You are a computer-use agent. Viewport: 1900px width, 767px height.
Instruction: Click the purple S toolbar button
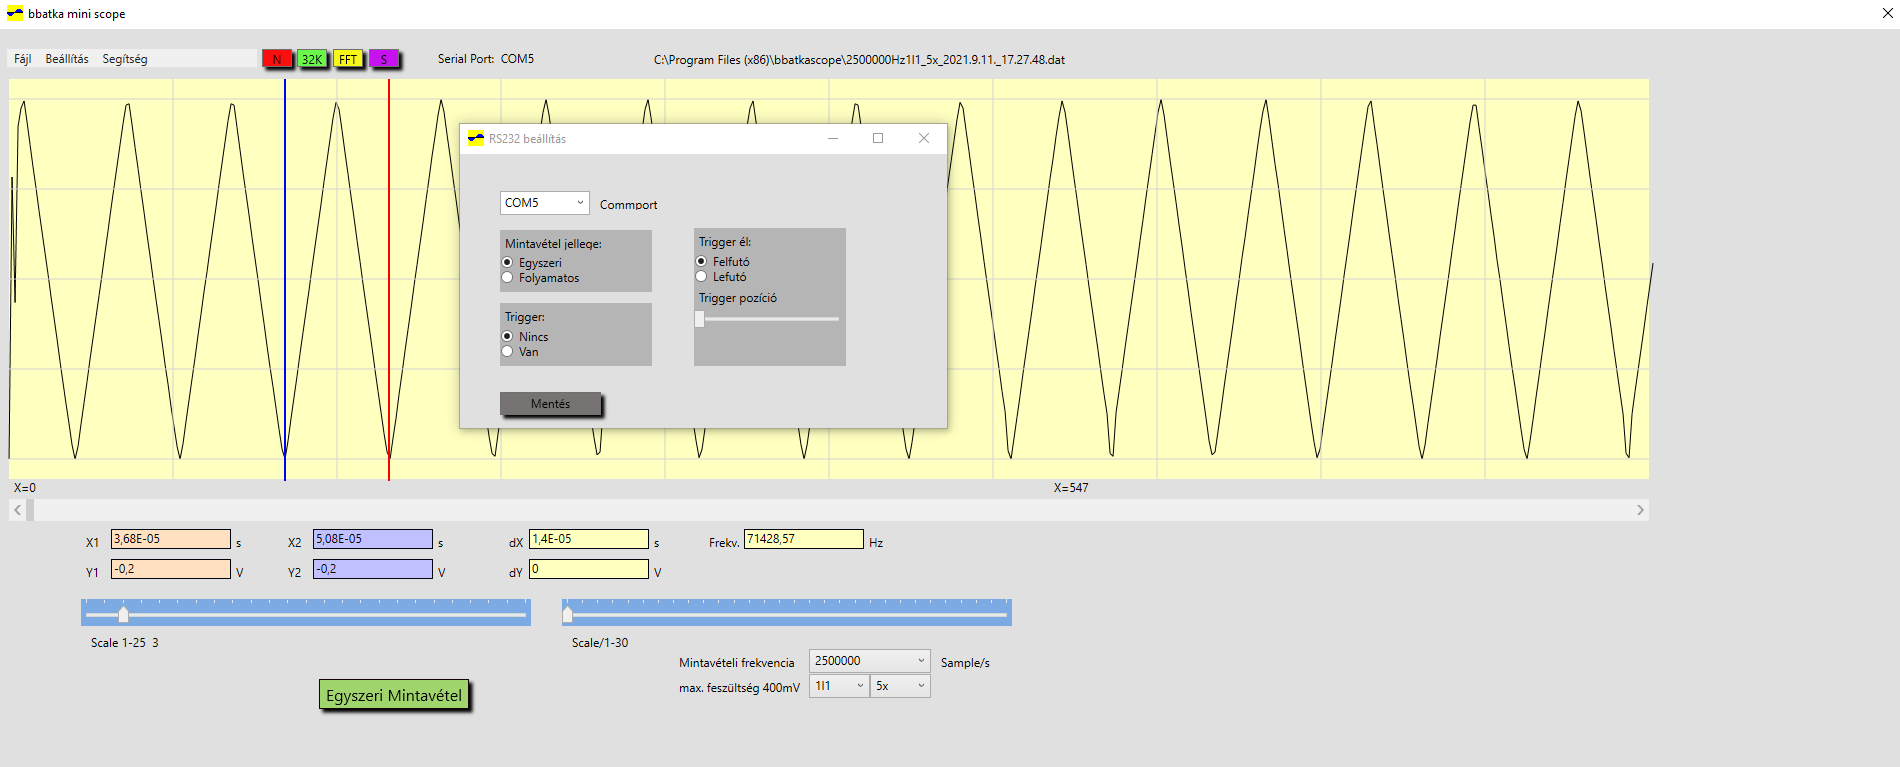tap(383, 59)
